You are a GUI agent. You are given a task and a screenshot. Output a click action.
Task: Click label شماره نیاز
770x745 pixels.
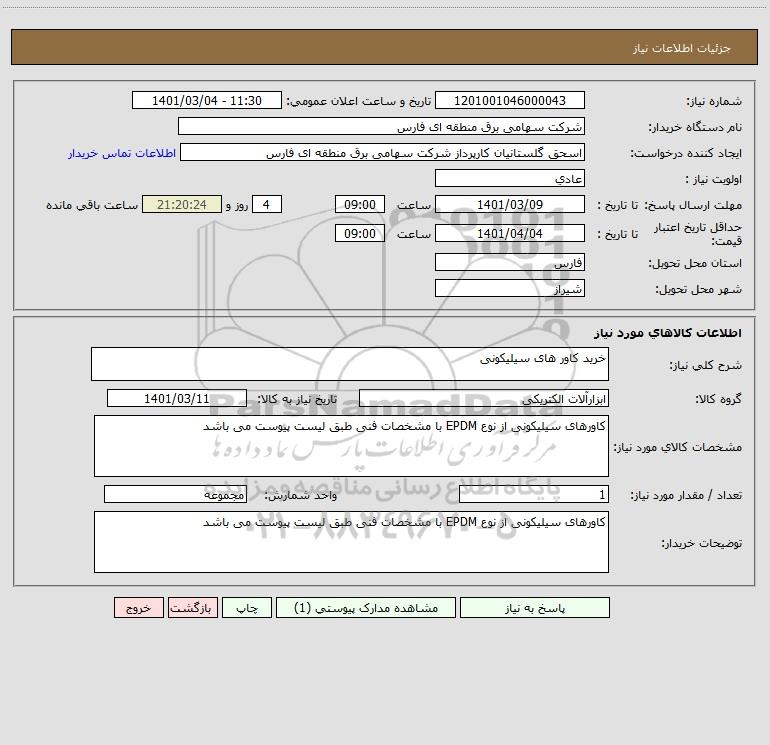point(714,101)
